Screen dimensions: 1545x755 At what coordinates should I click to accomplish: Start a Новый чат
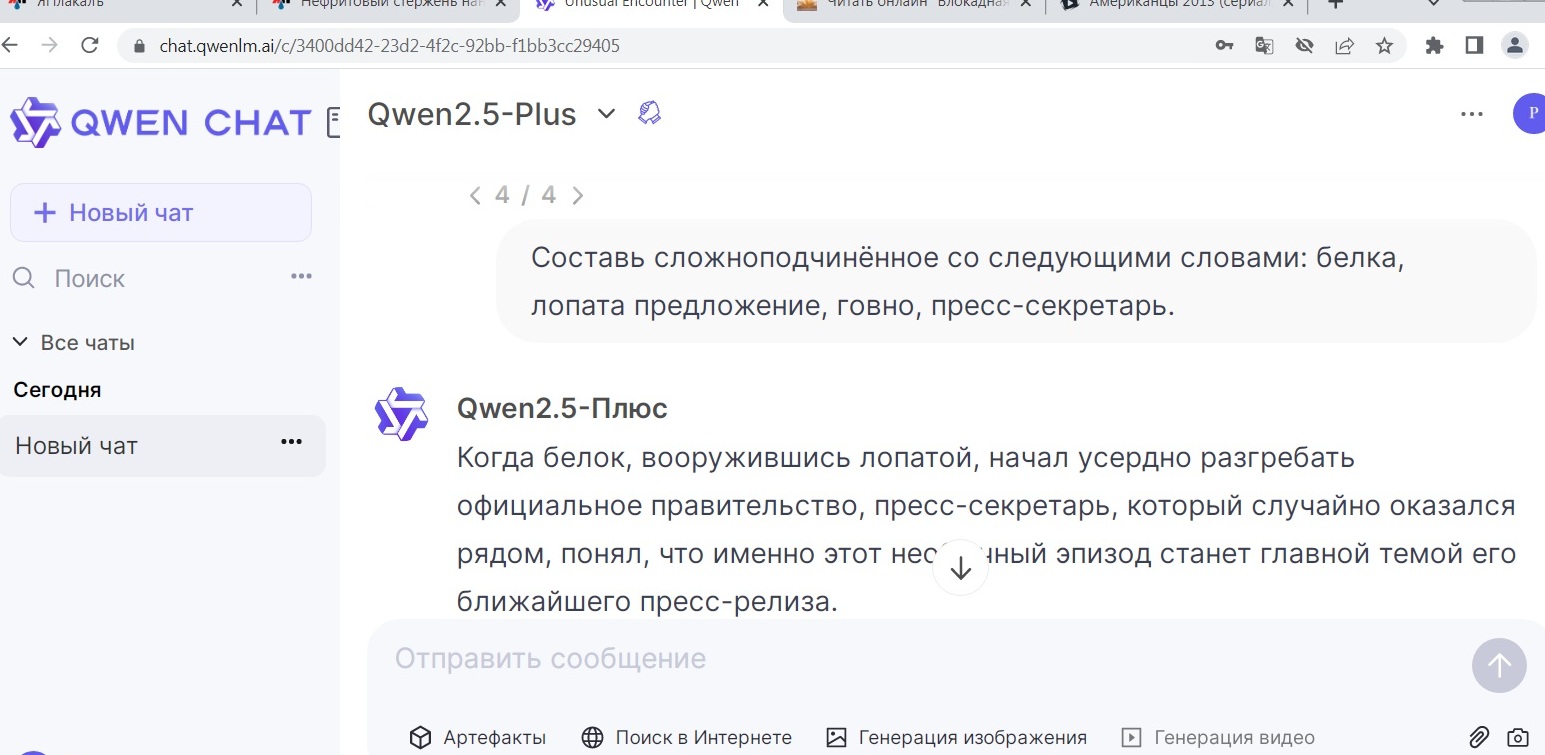click(x=161, y=213)
